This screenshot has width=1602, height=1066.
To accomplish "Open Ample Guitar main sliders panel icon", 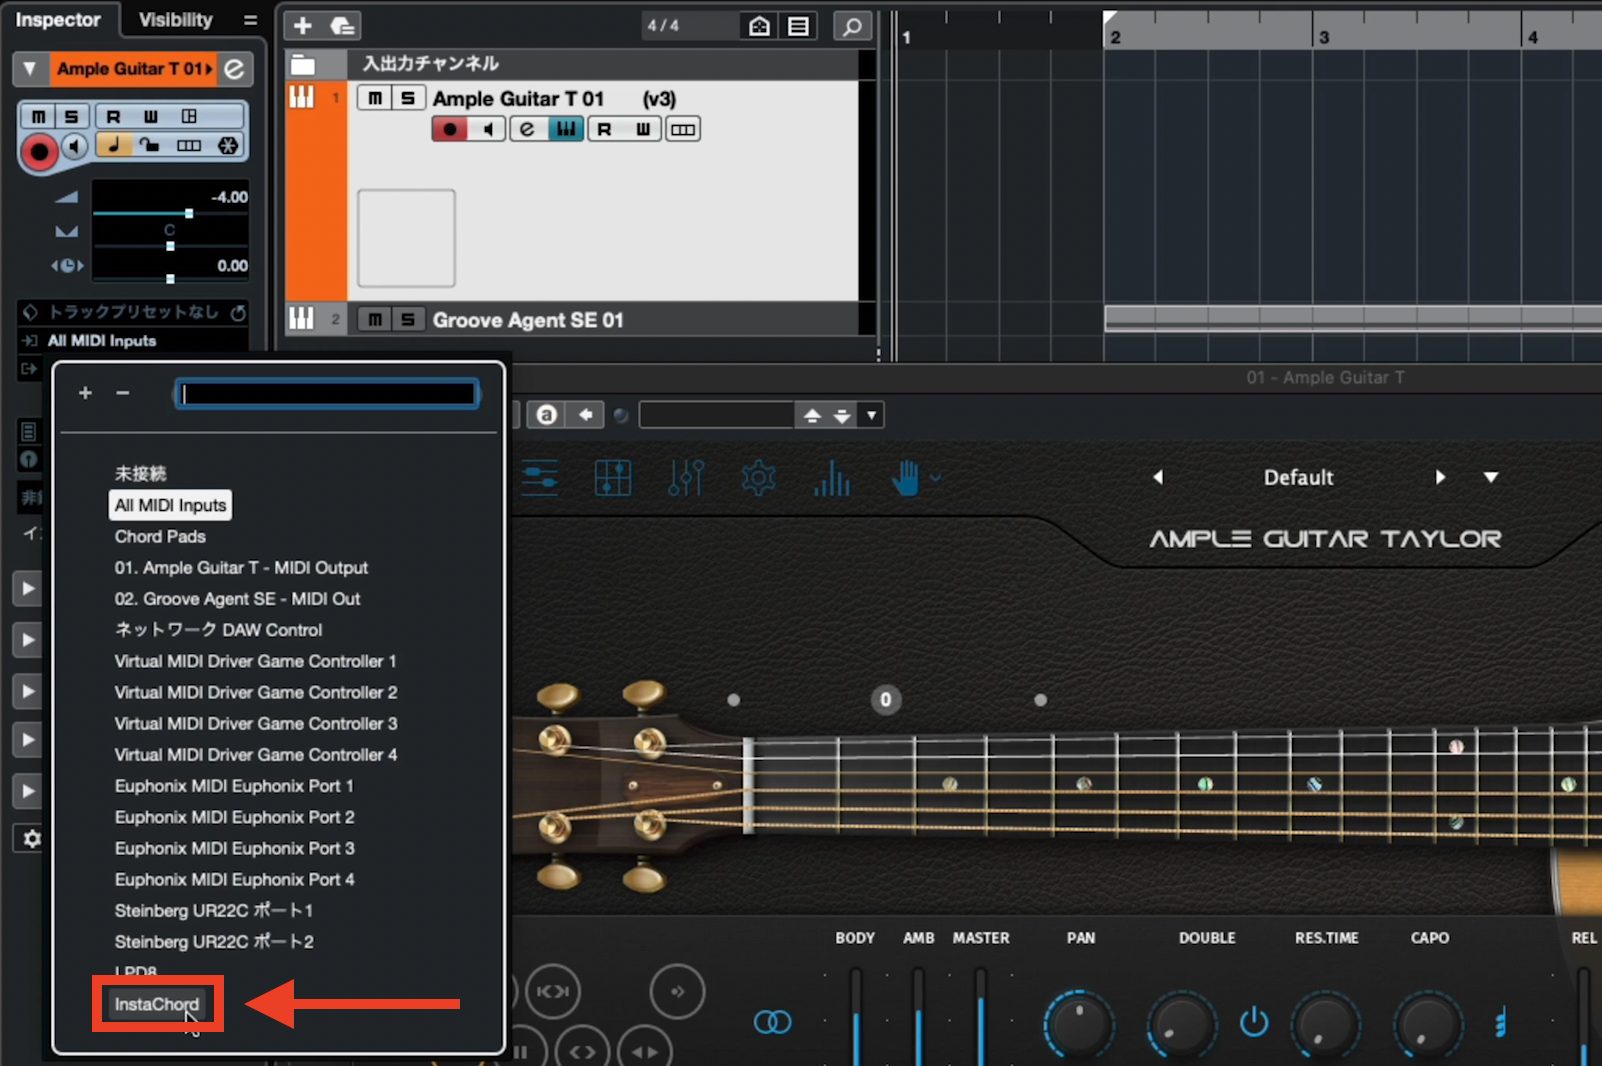I will point(540,478).
